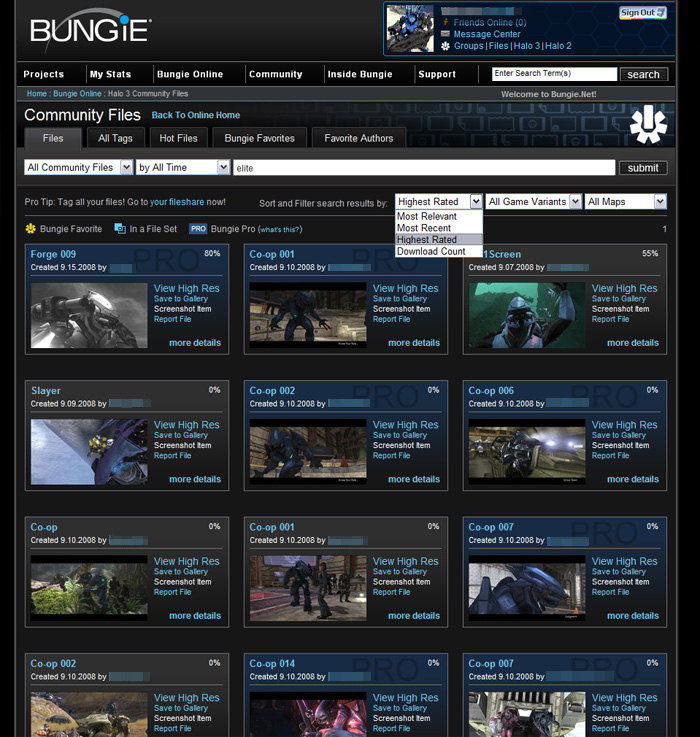Screen dimensions: 700x737
Task: Click the In a File Set icon
Action: (x=120, y=229)
